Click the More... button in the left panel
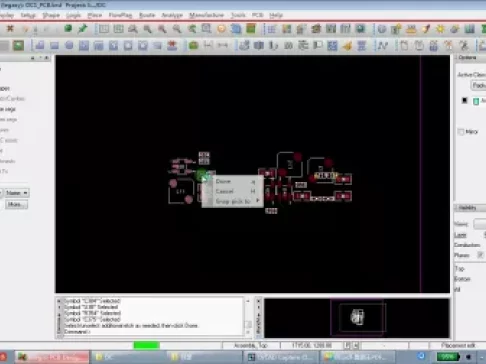 point(16,204)
